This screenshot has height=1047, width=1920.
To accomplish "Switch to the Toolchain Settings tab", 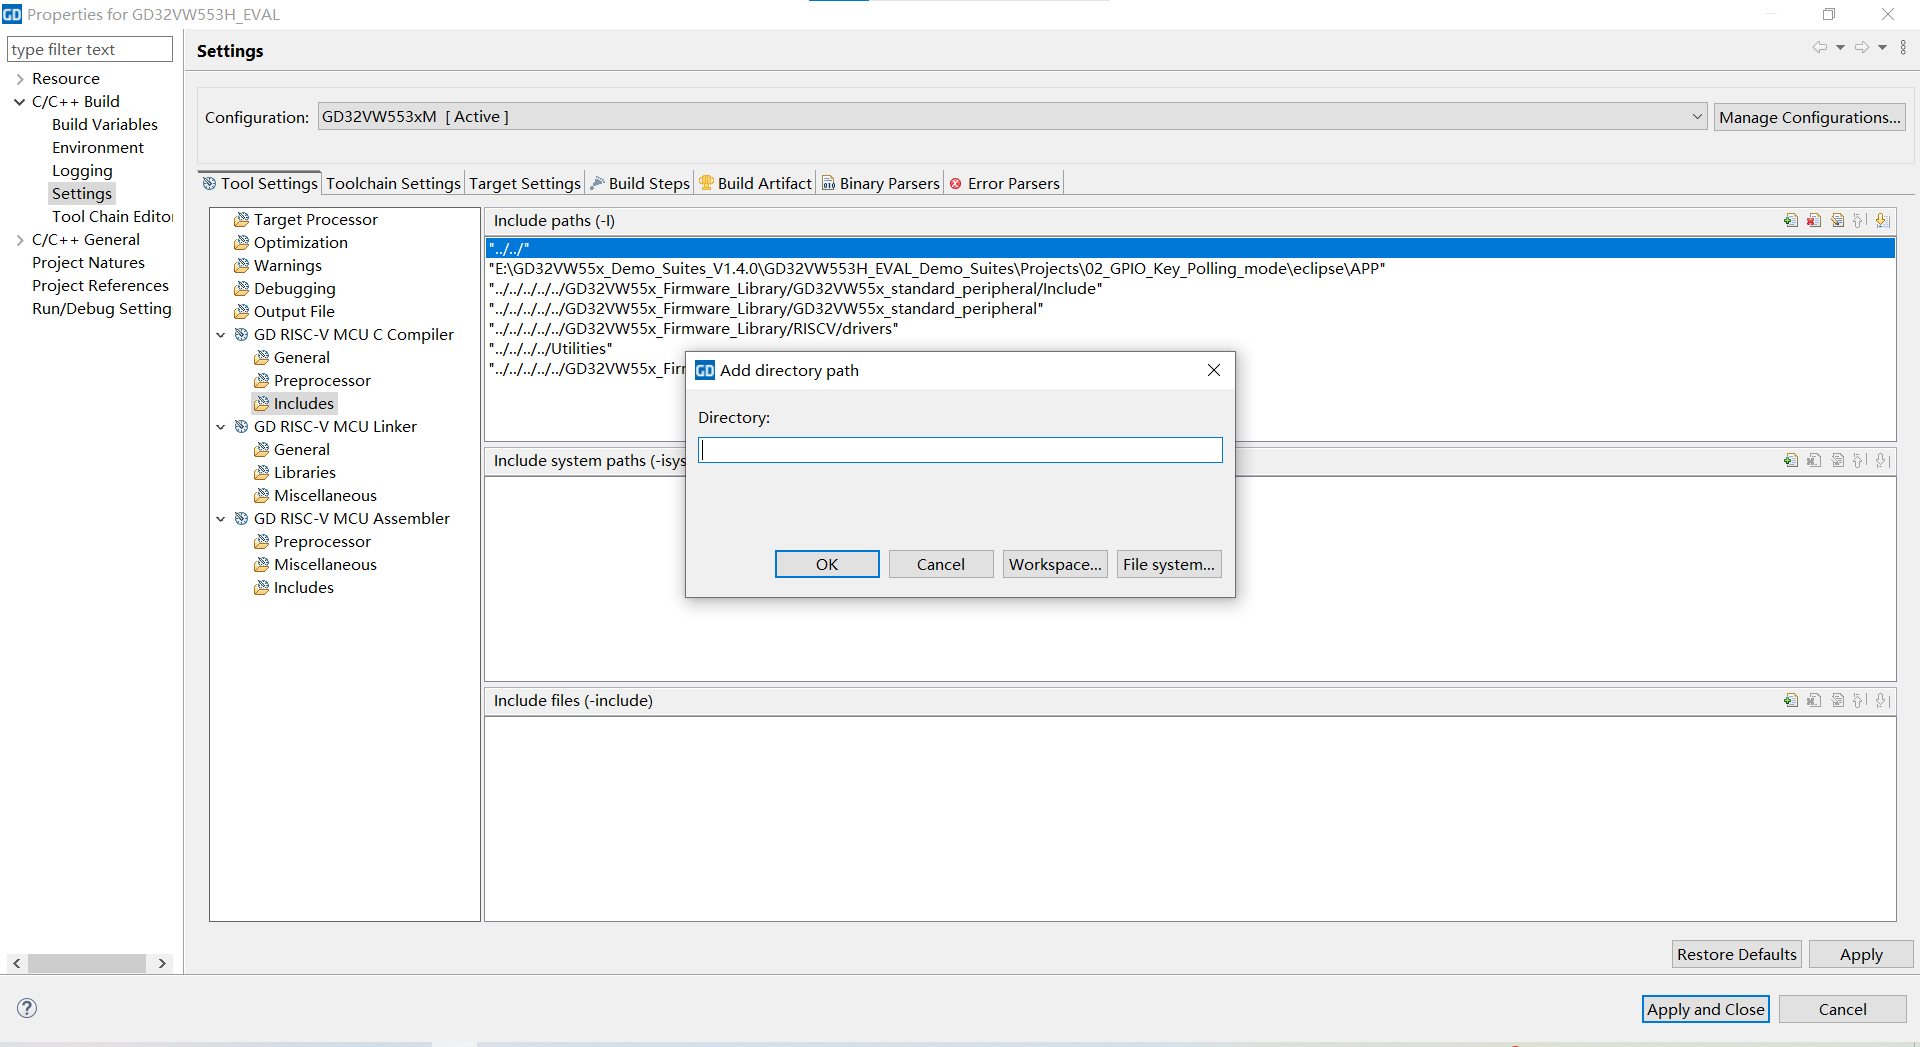I will tap(393, 184).
